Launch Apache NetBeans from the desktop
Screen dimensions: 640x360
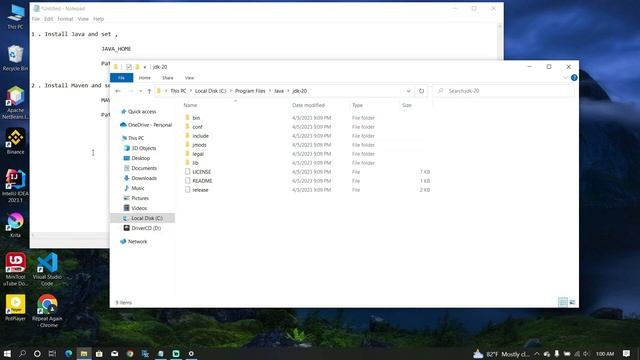pos(16,102)
